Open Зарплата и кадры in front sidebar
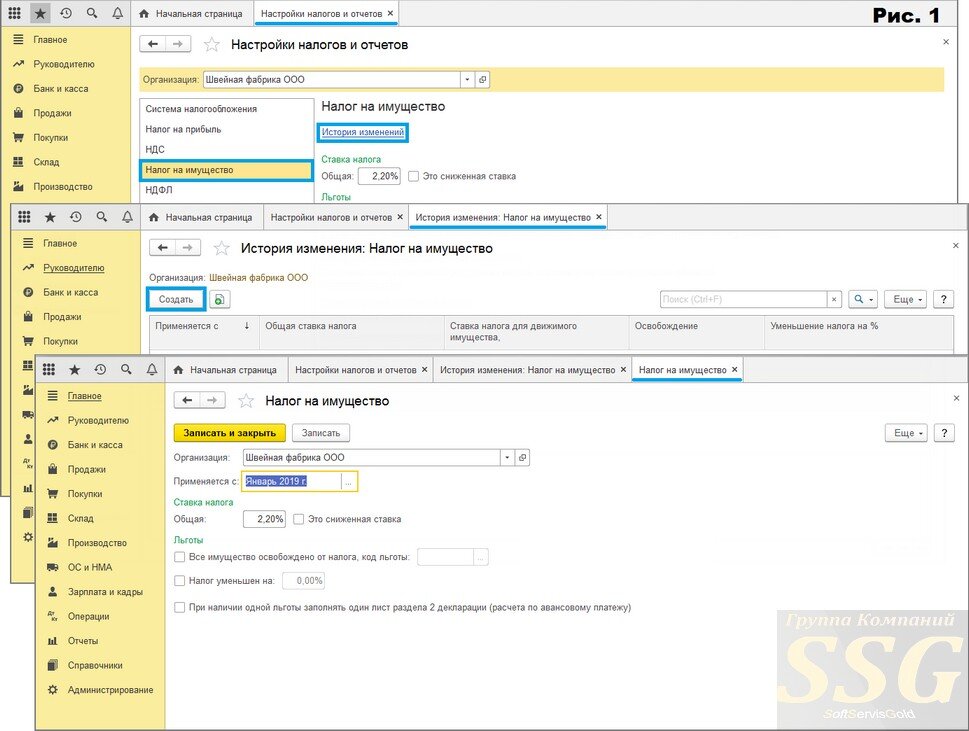Viewport: 969px width, 731px height. [105, 592]
